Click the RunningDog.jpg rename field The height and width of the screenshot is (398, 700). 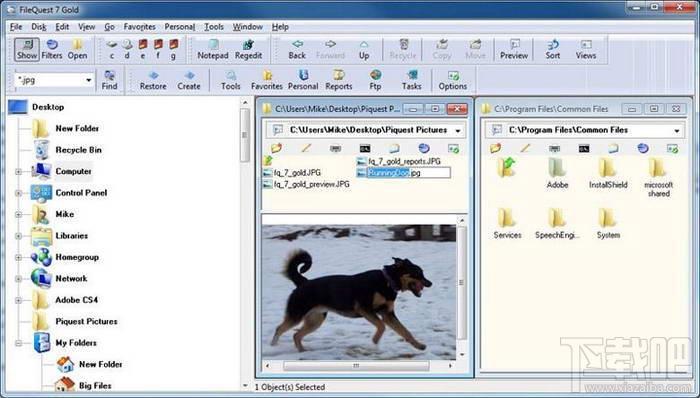click(x=408, y=173)
